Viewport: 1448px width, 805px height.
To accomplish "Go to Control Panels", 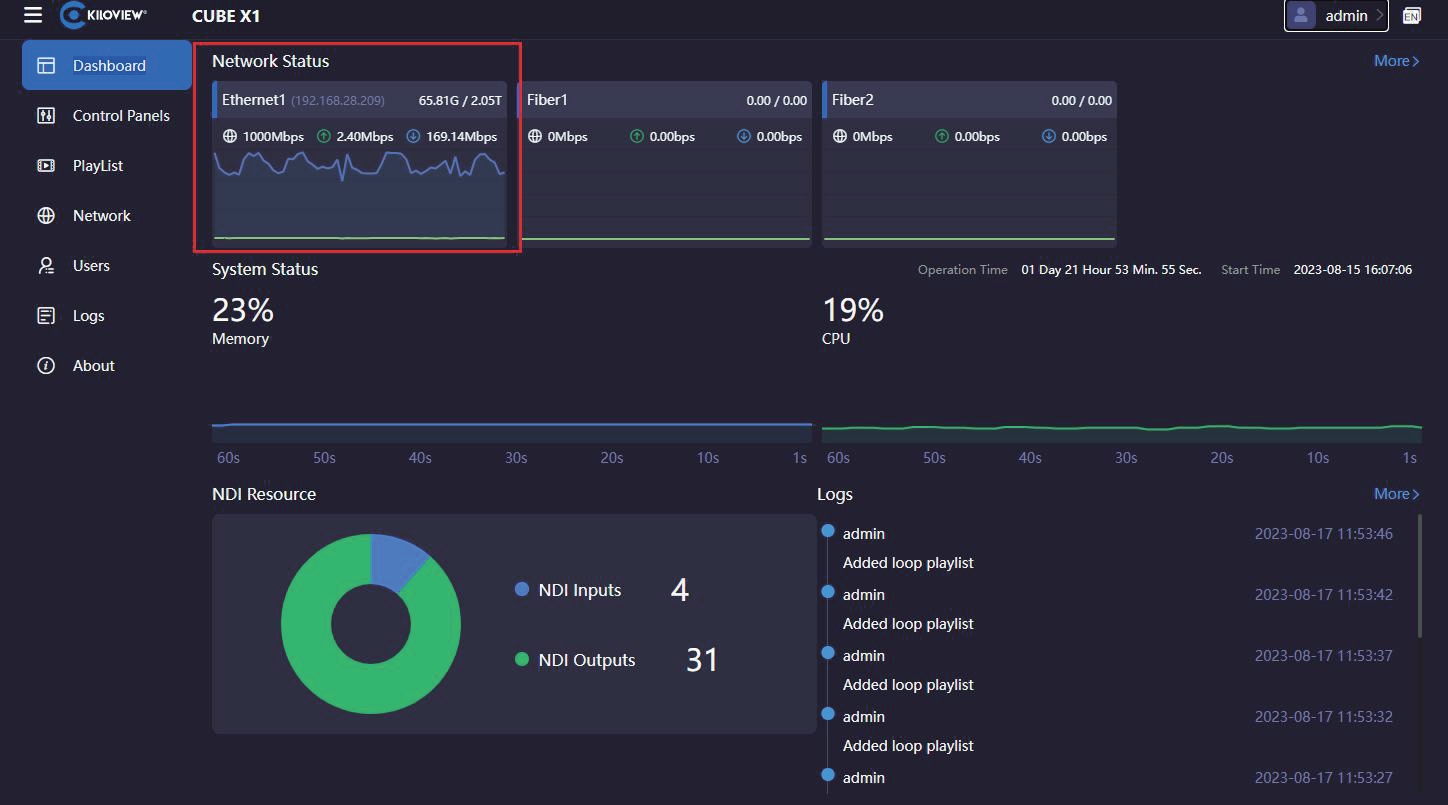I will 107,116.
